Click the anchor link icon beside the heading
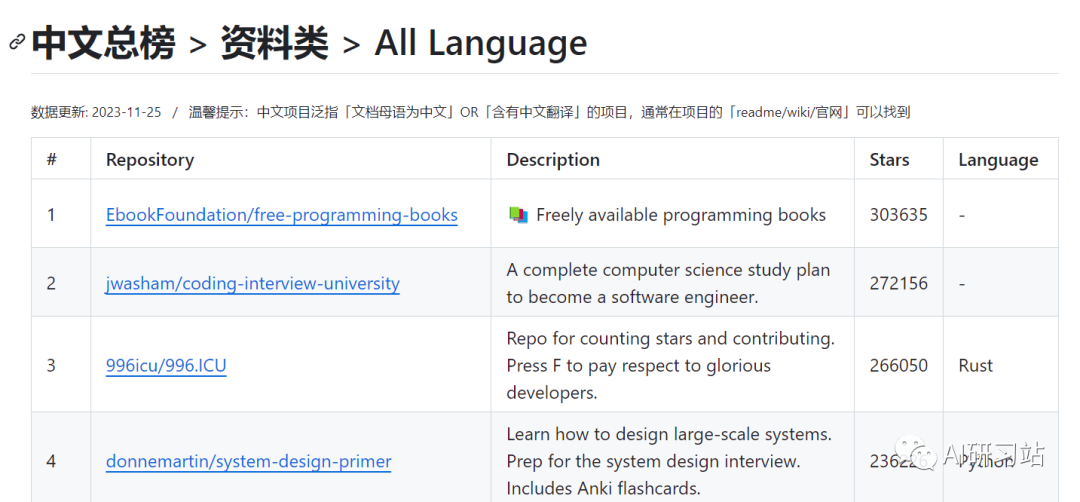The width and height of the screenshot is (1080, 502). click(17, 42)
